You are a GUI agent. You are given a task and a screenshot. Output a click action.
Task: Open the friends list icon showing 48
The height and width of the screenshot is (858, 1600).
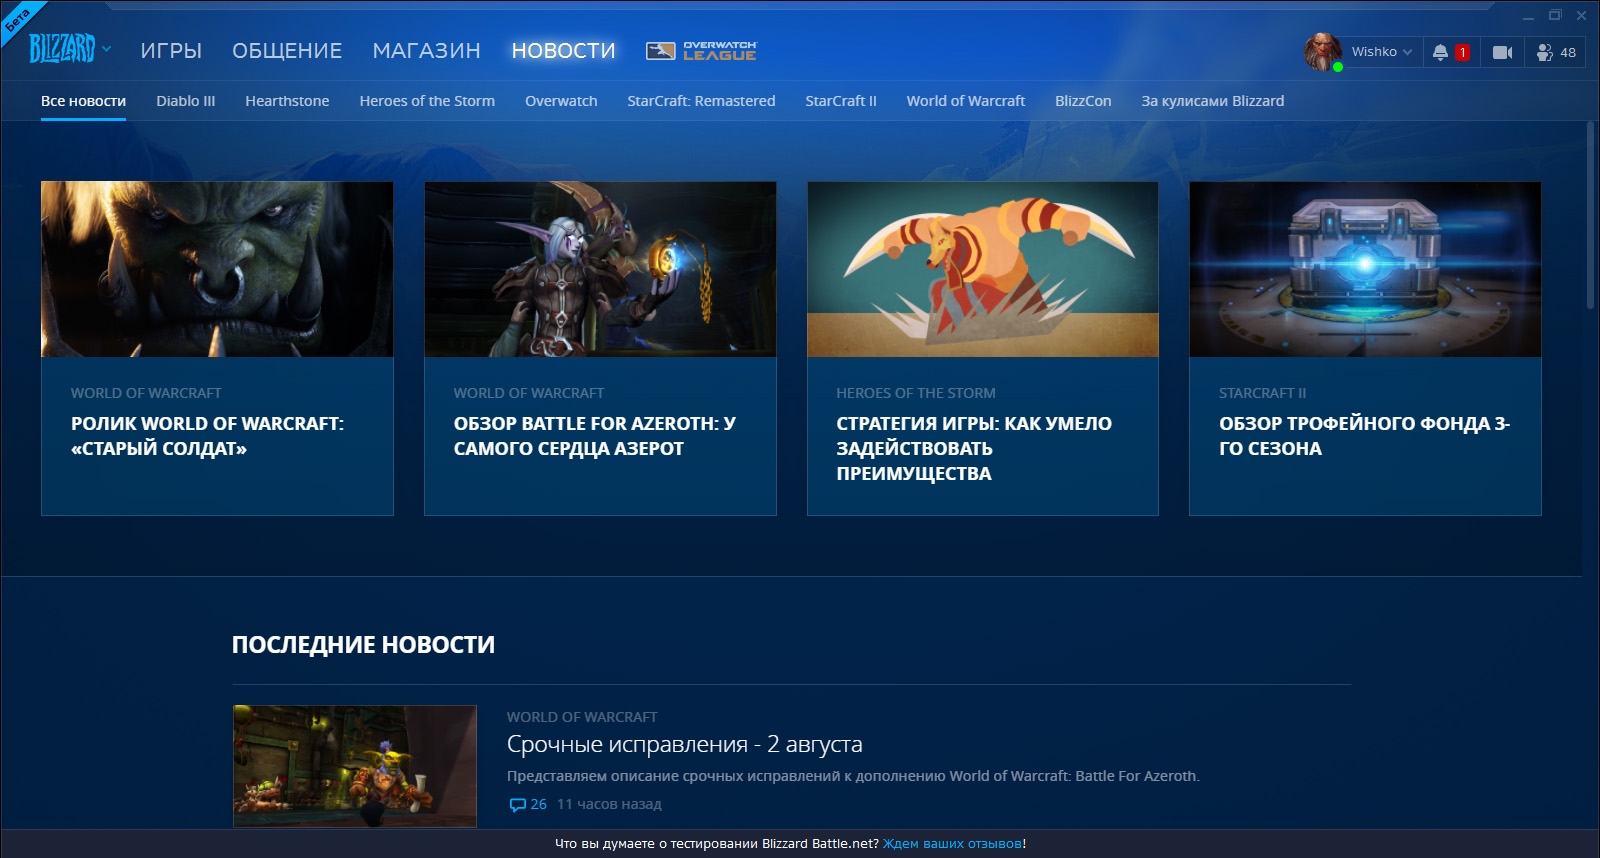point(1555,52)
